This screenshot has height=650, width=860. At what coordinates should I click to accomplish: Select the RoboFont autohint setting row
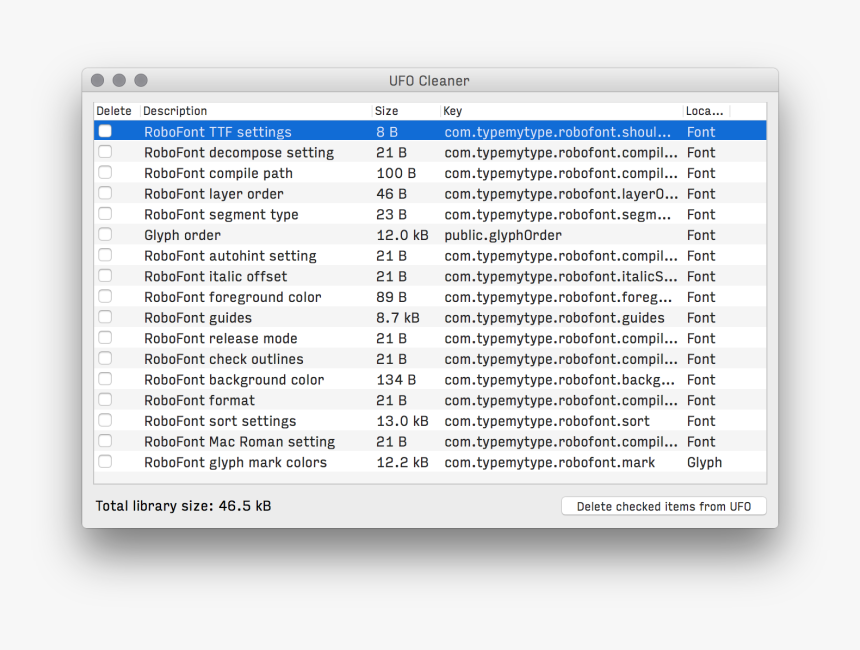pyautogui.click(x=430, y=256)
